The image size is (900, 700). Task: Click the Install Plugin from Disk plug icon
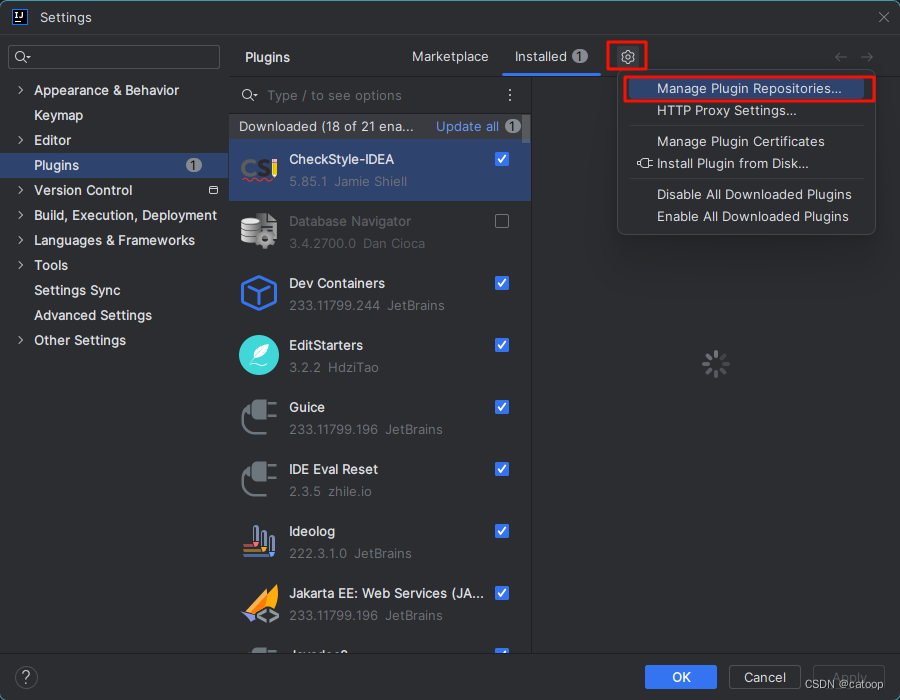[645, 164]
